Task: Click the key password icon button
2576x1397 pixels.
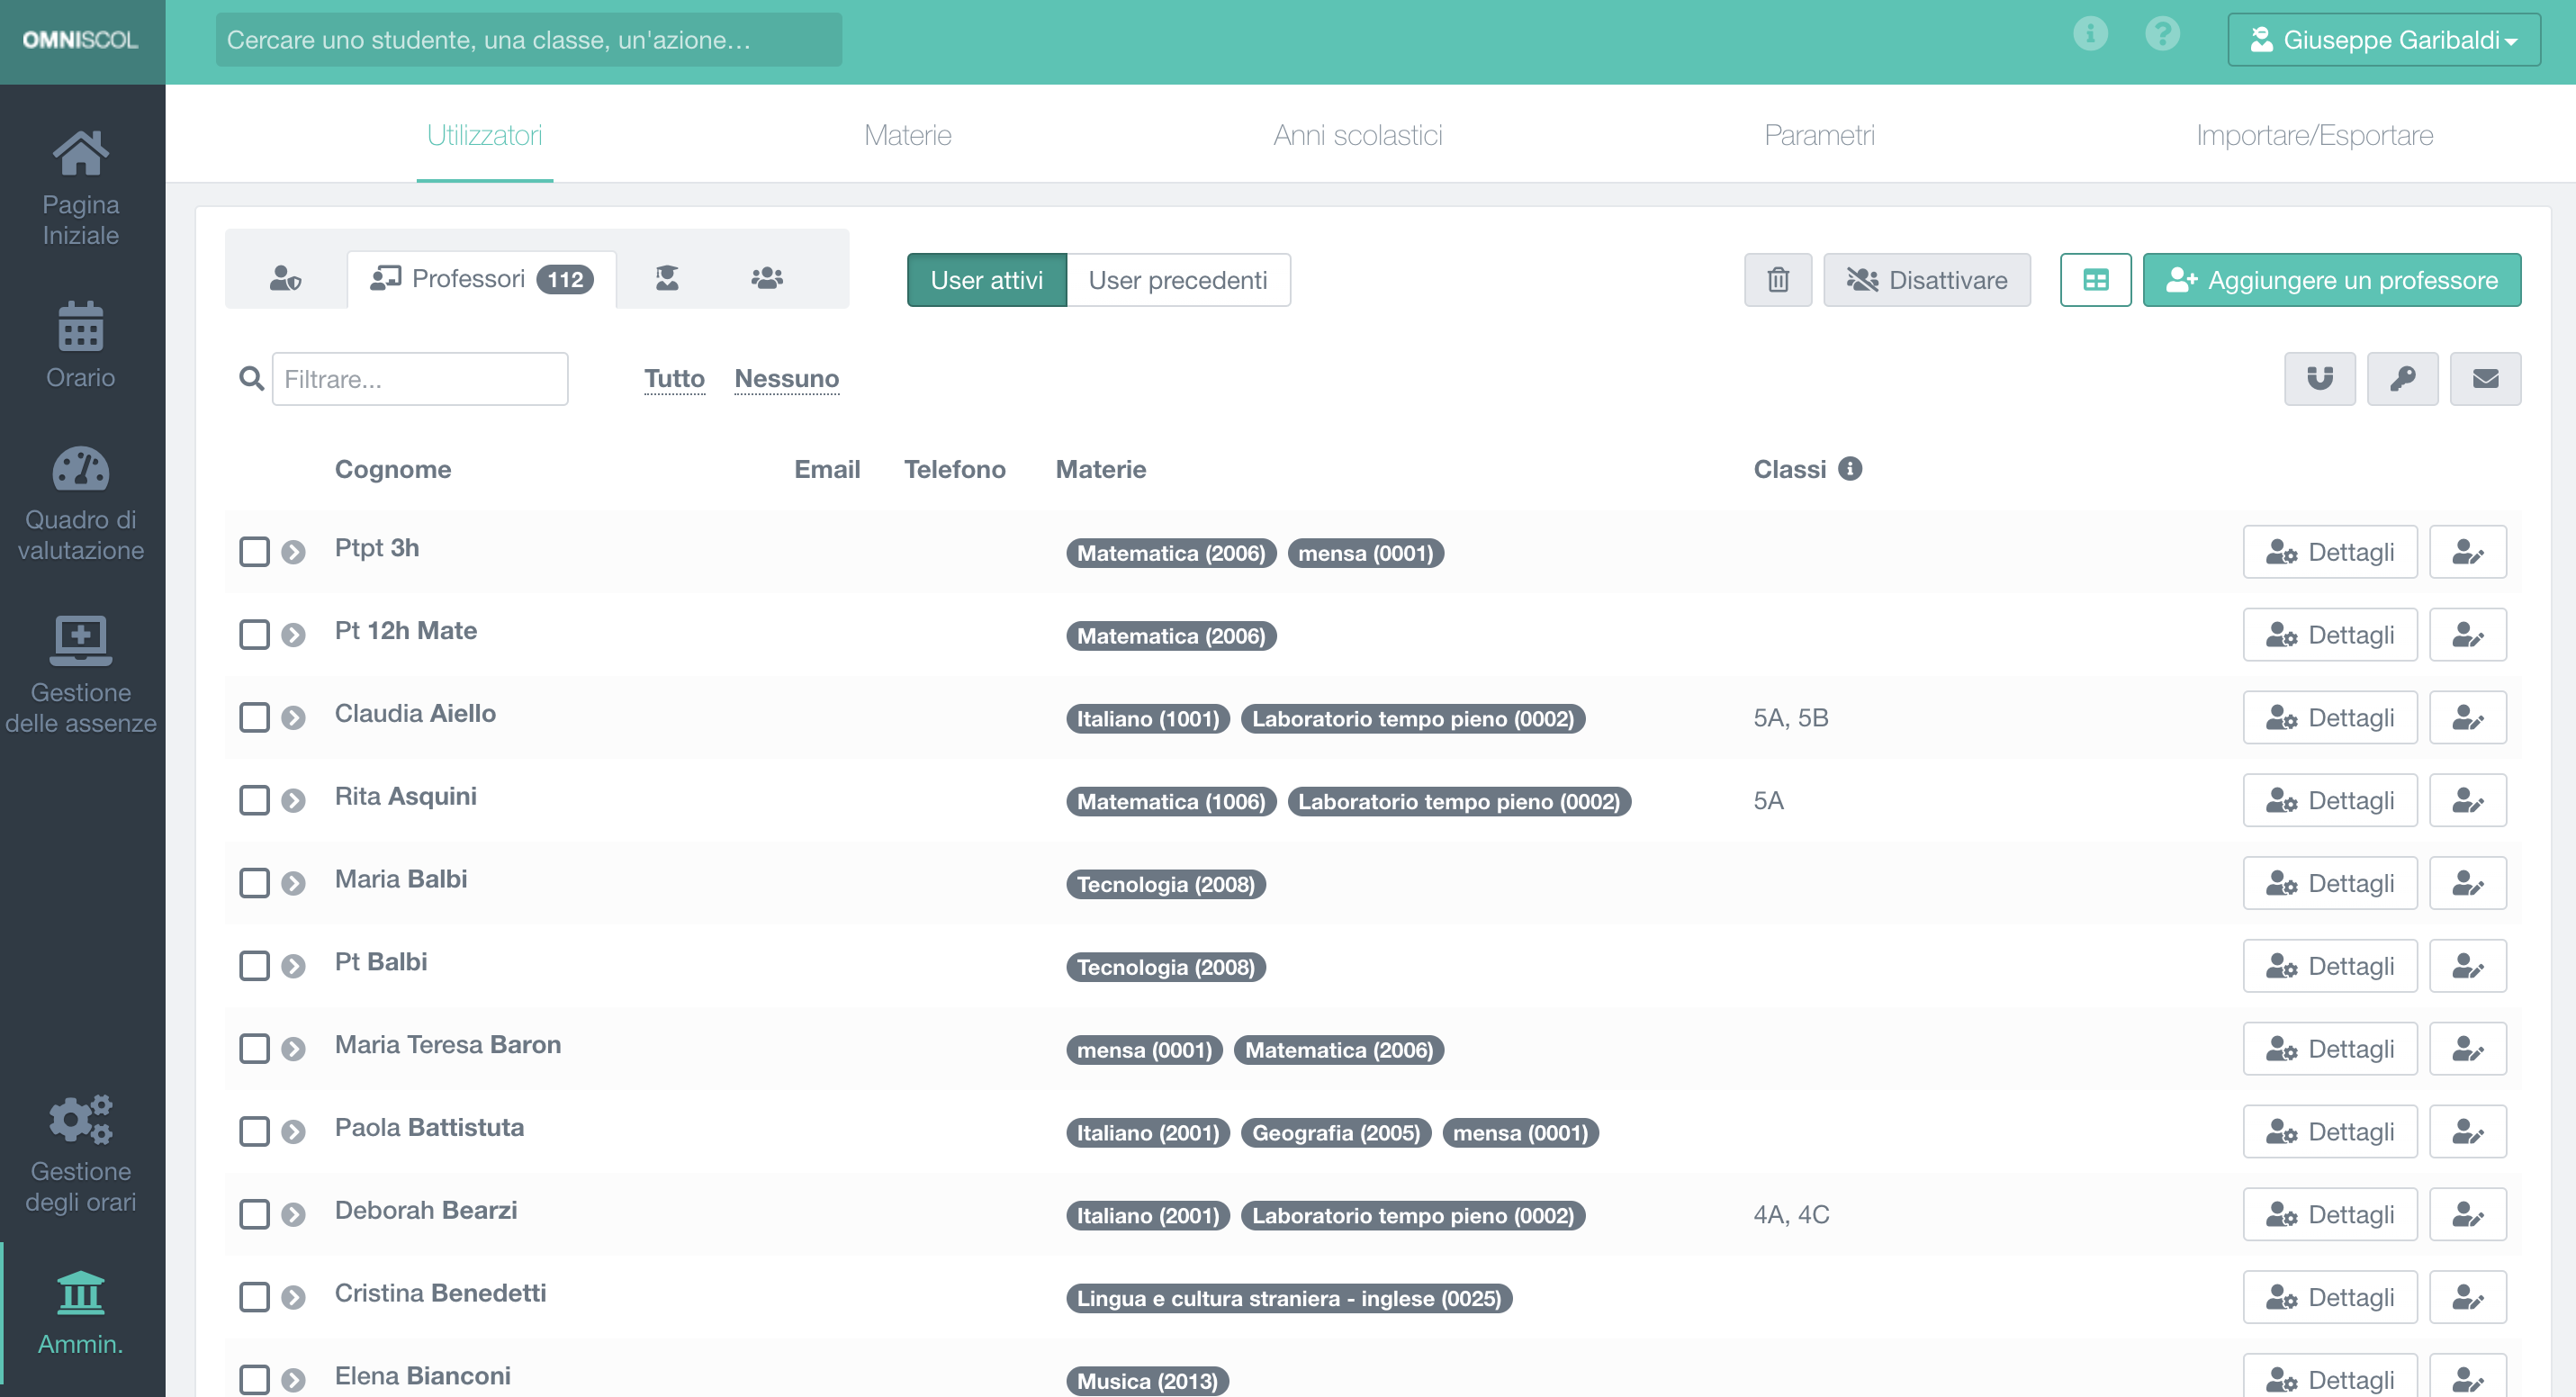Action: [2402, 379]
